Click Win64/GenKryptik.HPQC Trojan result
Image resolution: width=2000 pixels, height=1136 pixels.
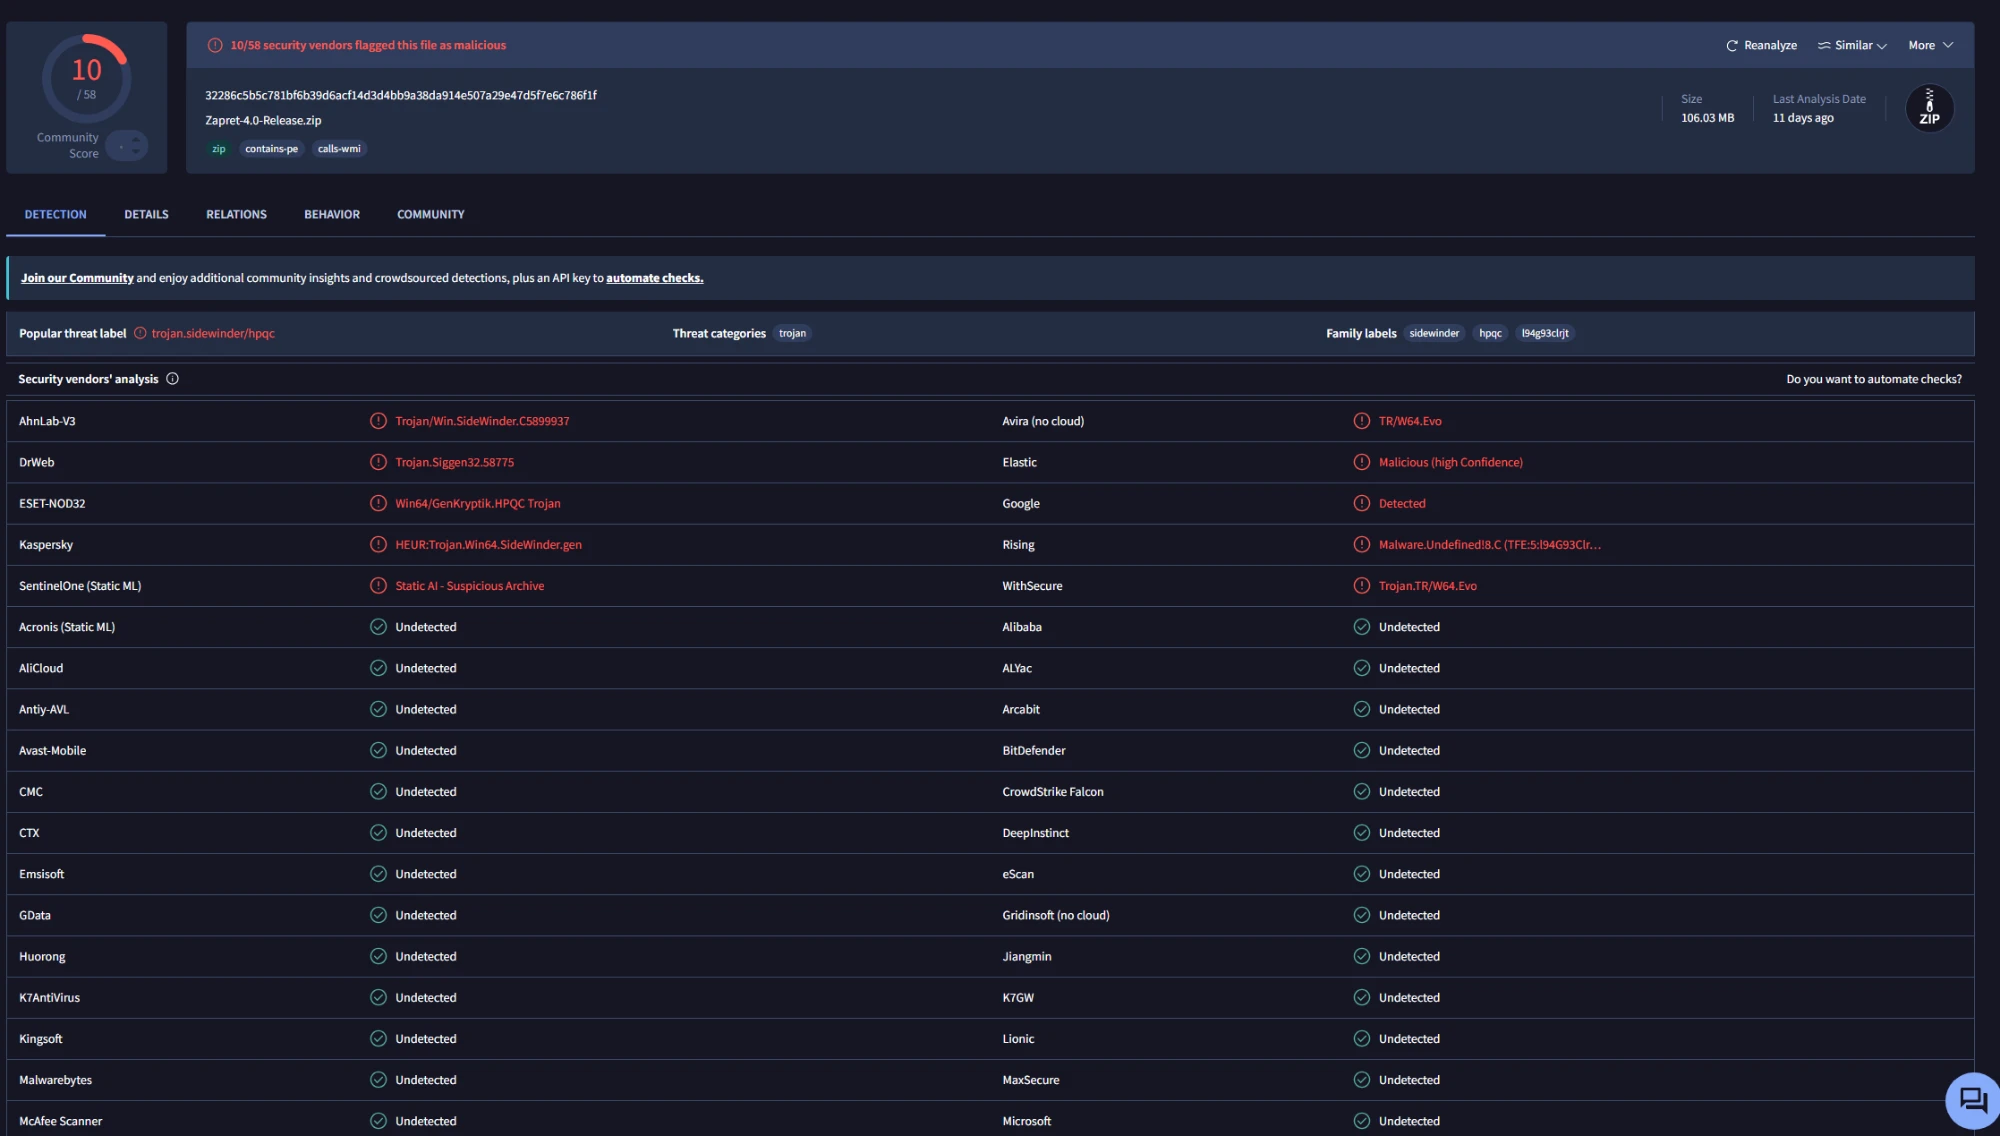point(478,503)
